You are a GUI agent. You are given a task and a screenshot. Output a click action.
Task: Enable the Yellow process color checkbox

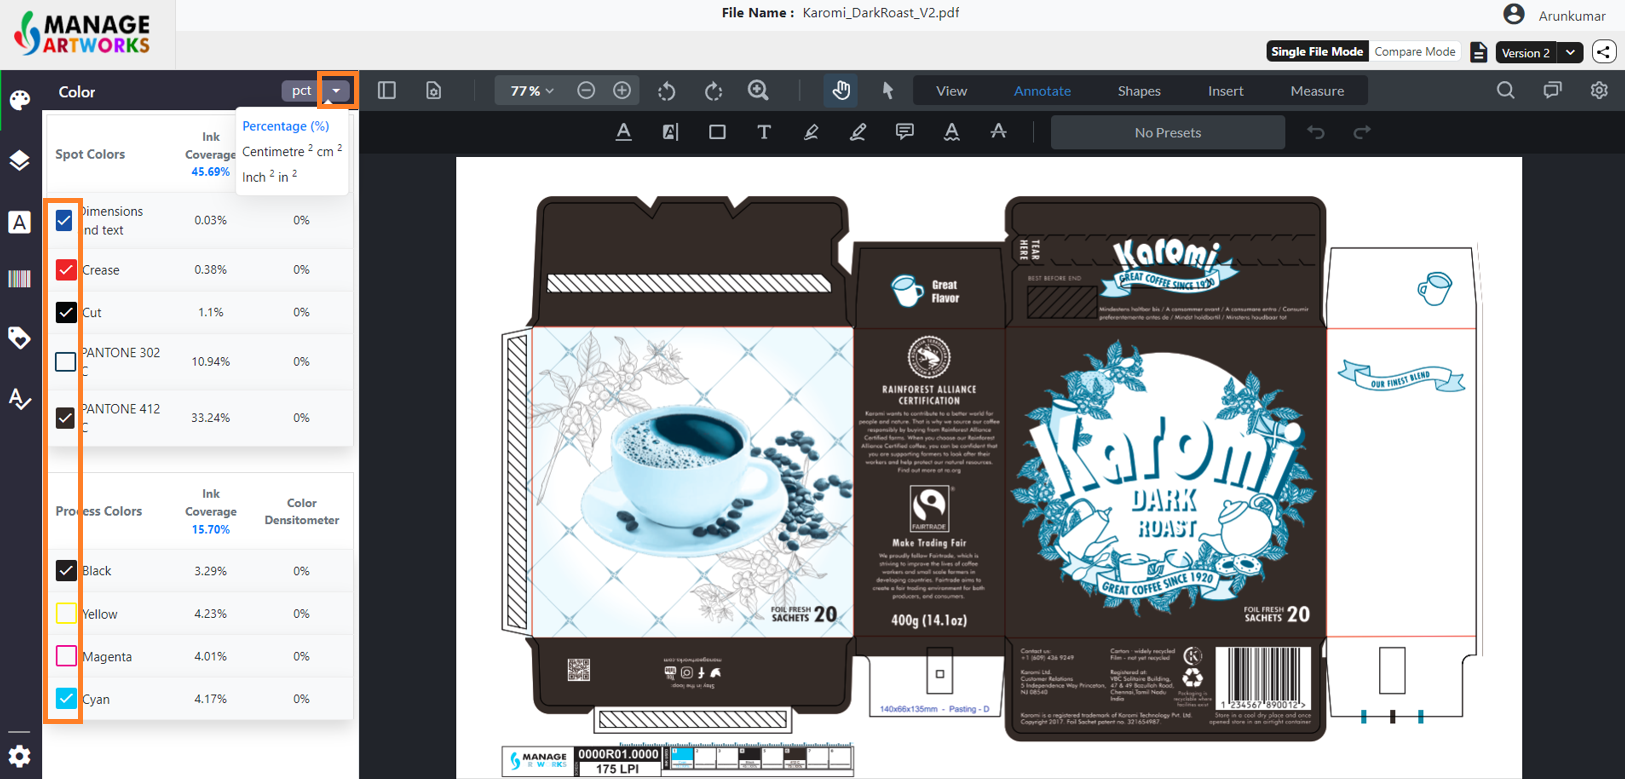click(65, 613)
